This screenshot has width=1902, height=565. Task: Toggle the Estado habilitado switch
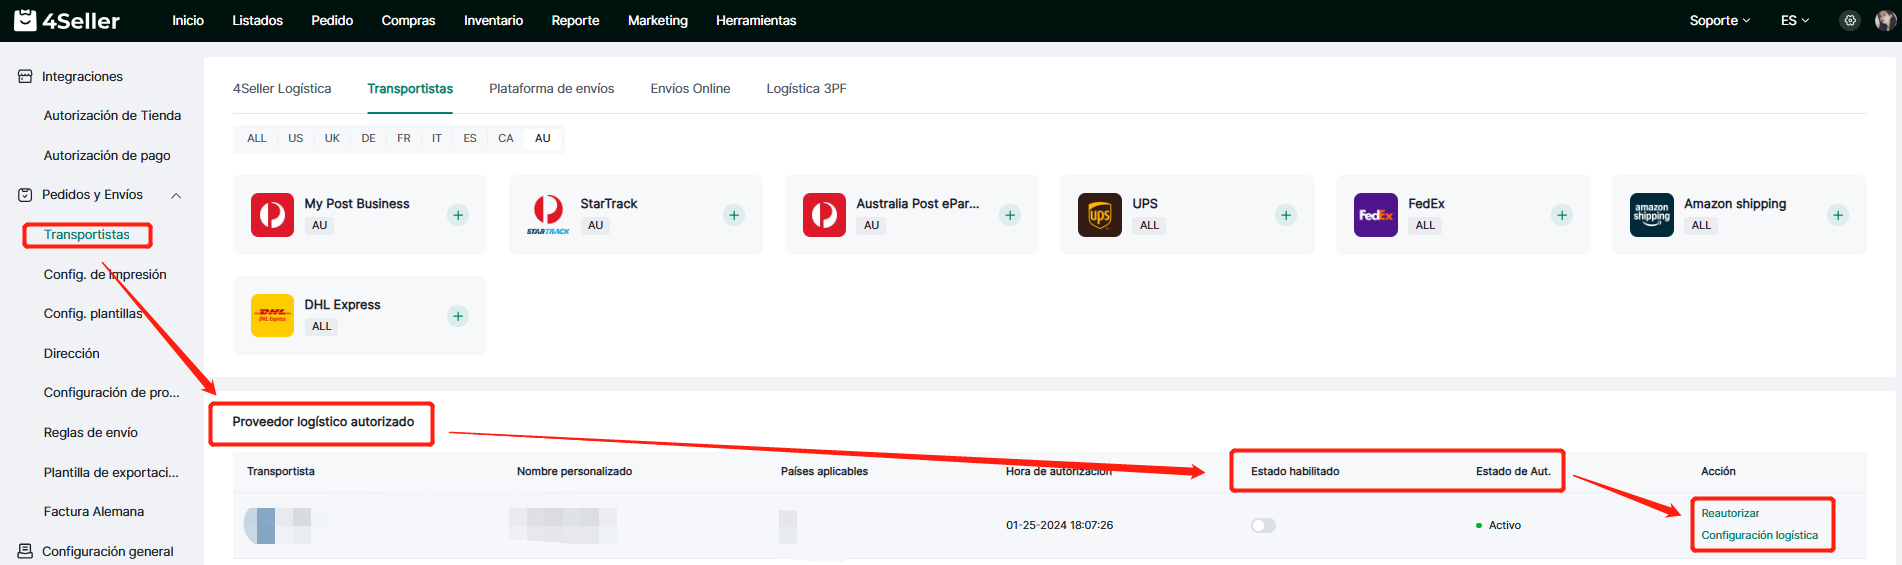1263,525
